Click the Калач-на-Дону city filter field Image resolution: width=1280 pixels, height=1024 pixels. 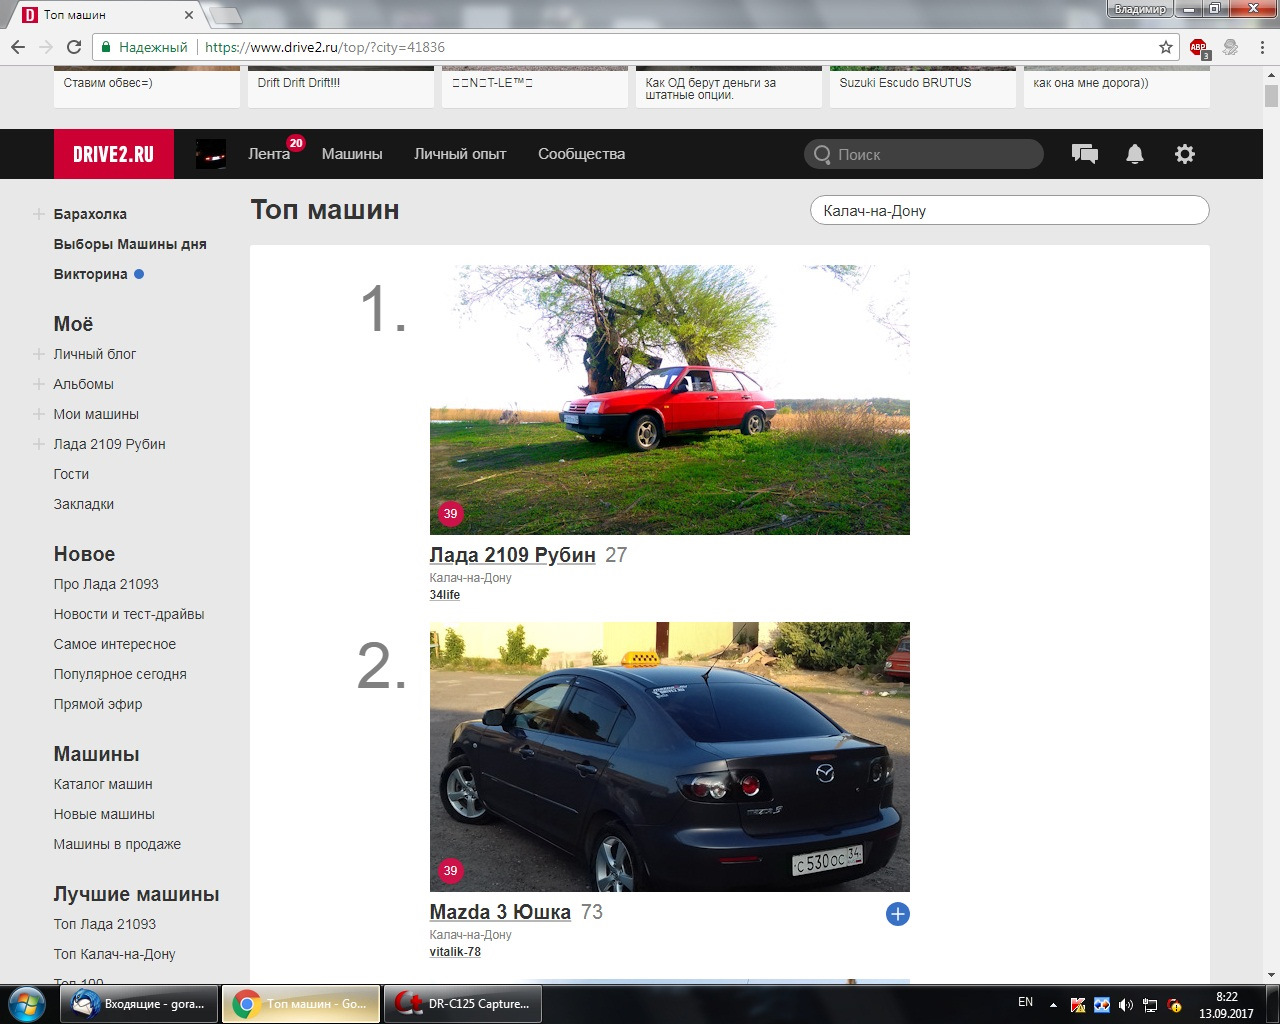tap(1009, 210)
